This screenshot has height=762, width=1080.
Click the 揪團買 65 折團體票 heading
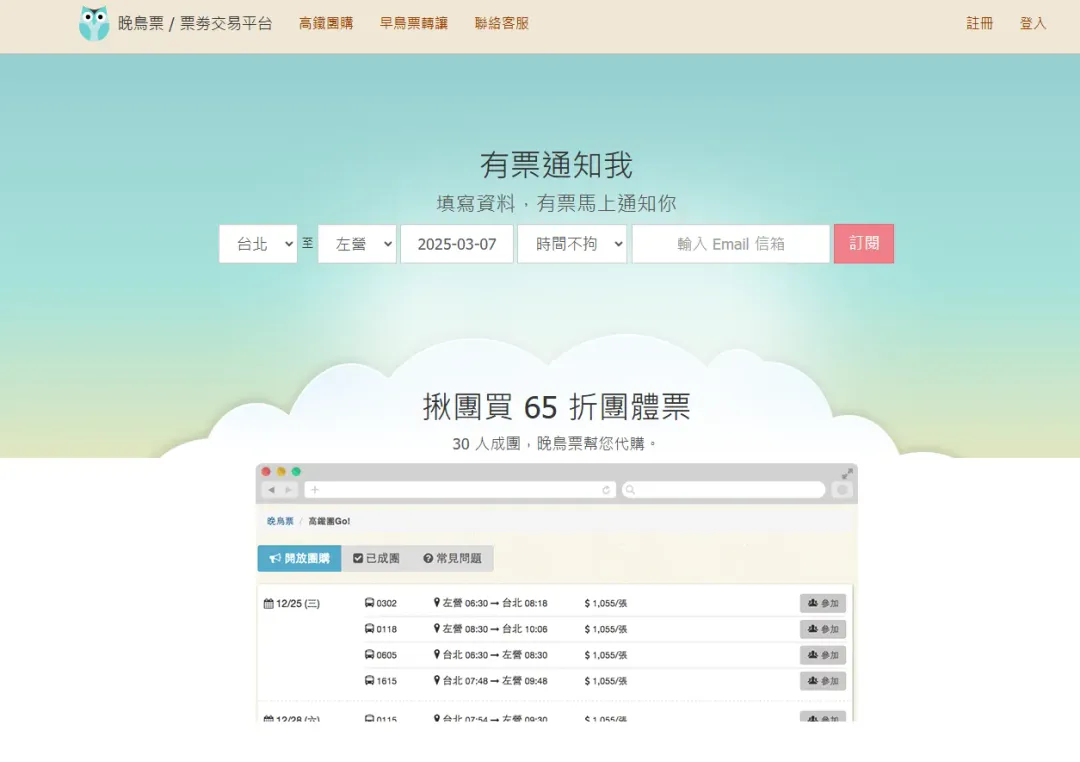point(557,406)
